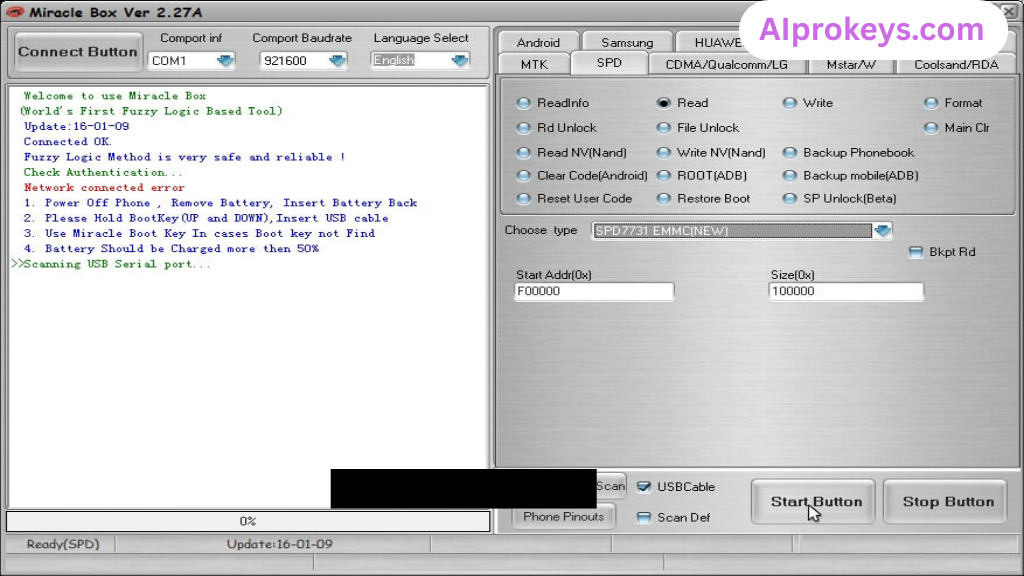Click into the Start Addr(0x) field
Screen dimensions: 1024x576
[594, 291]
